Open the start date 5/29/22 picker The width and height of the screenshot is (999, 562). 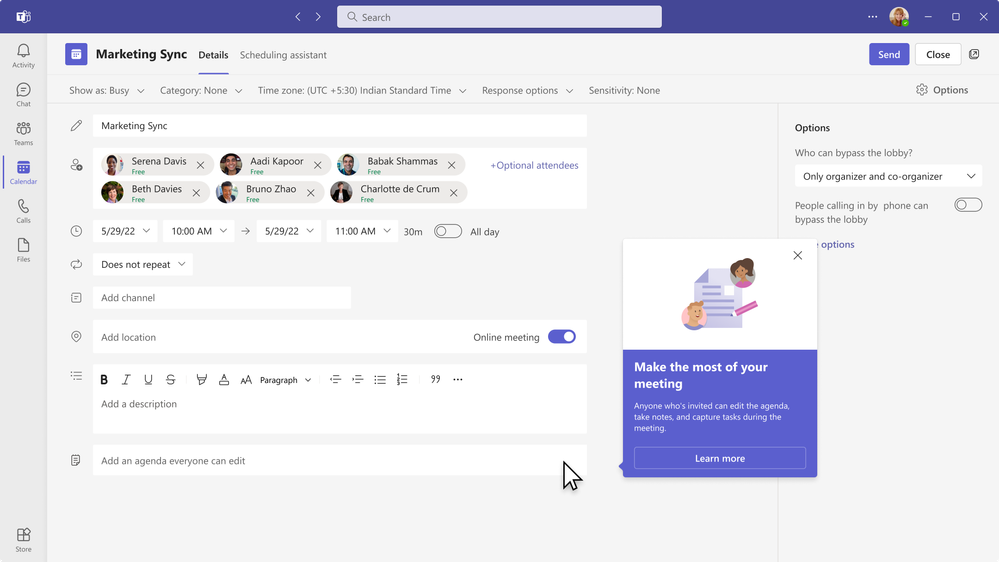pyautogui.click(x=125, y=231)
